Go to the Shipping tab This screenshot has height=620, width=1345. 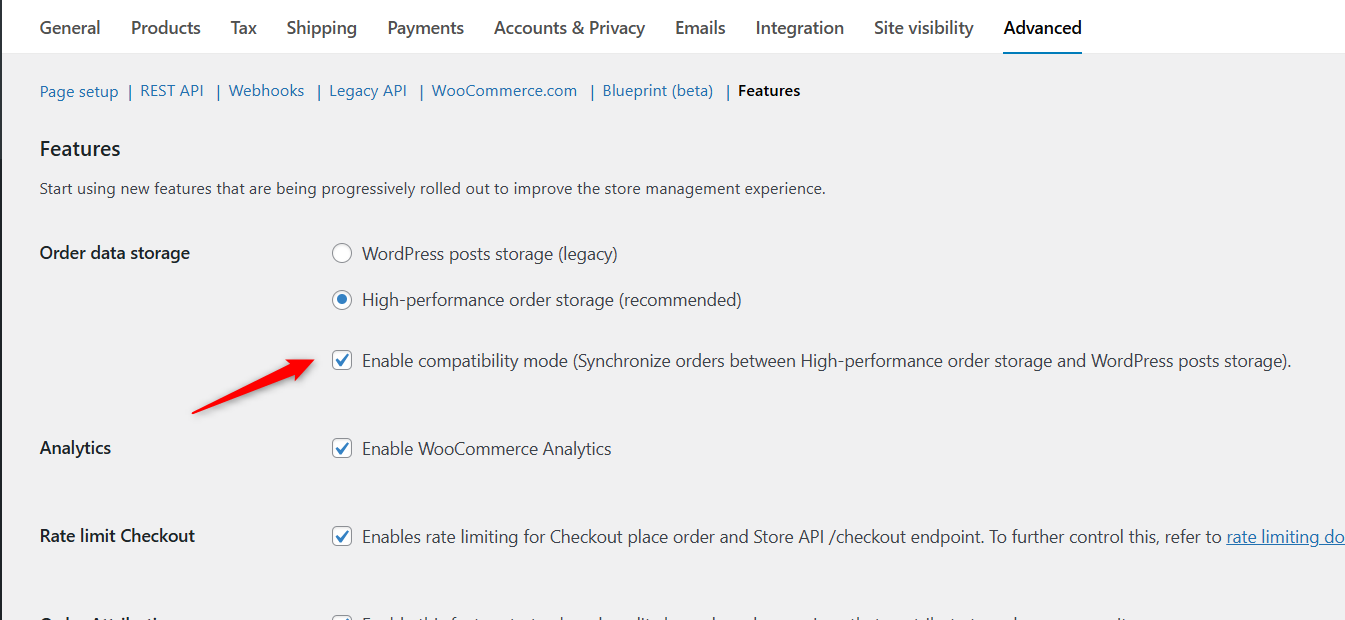point(322,28)
